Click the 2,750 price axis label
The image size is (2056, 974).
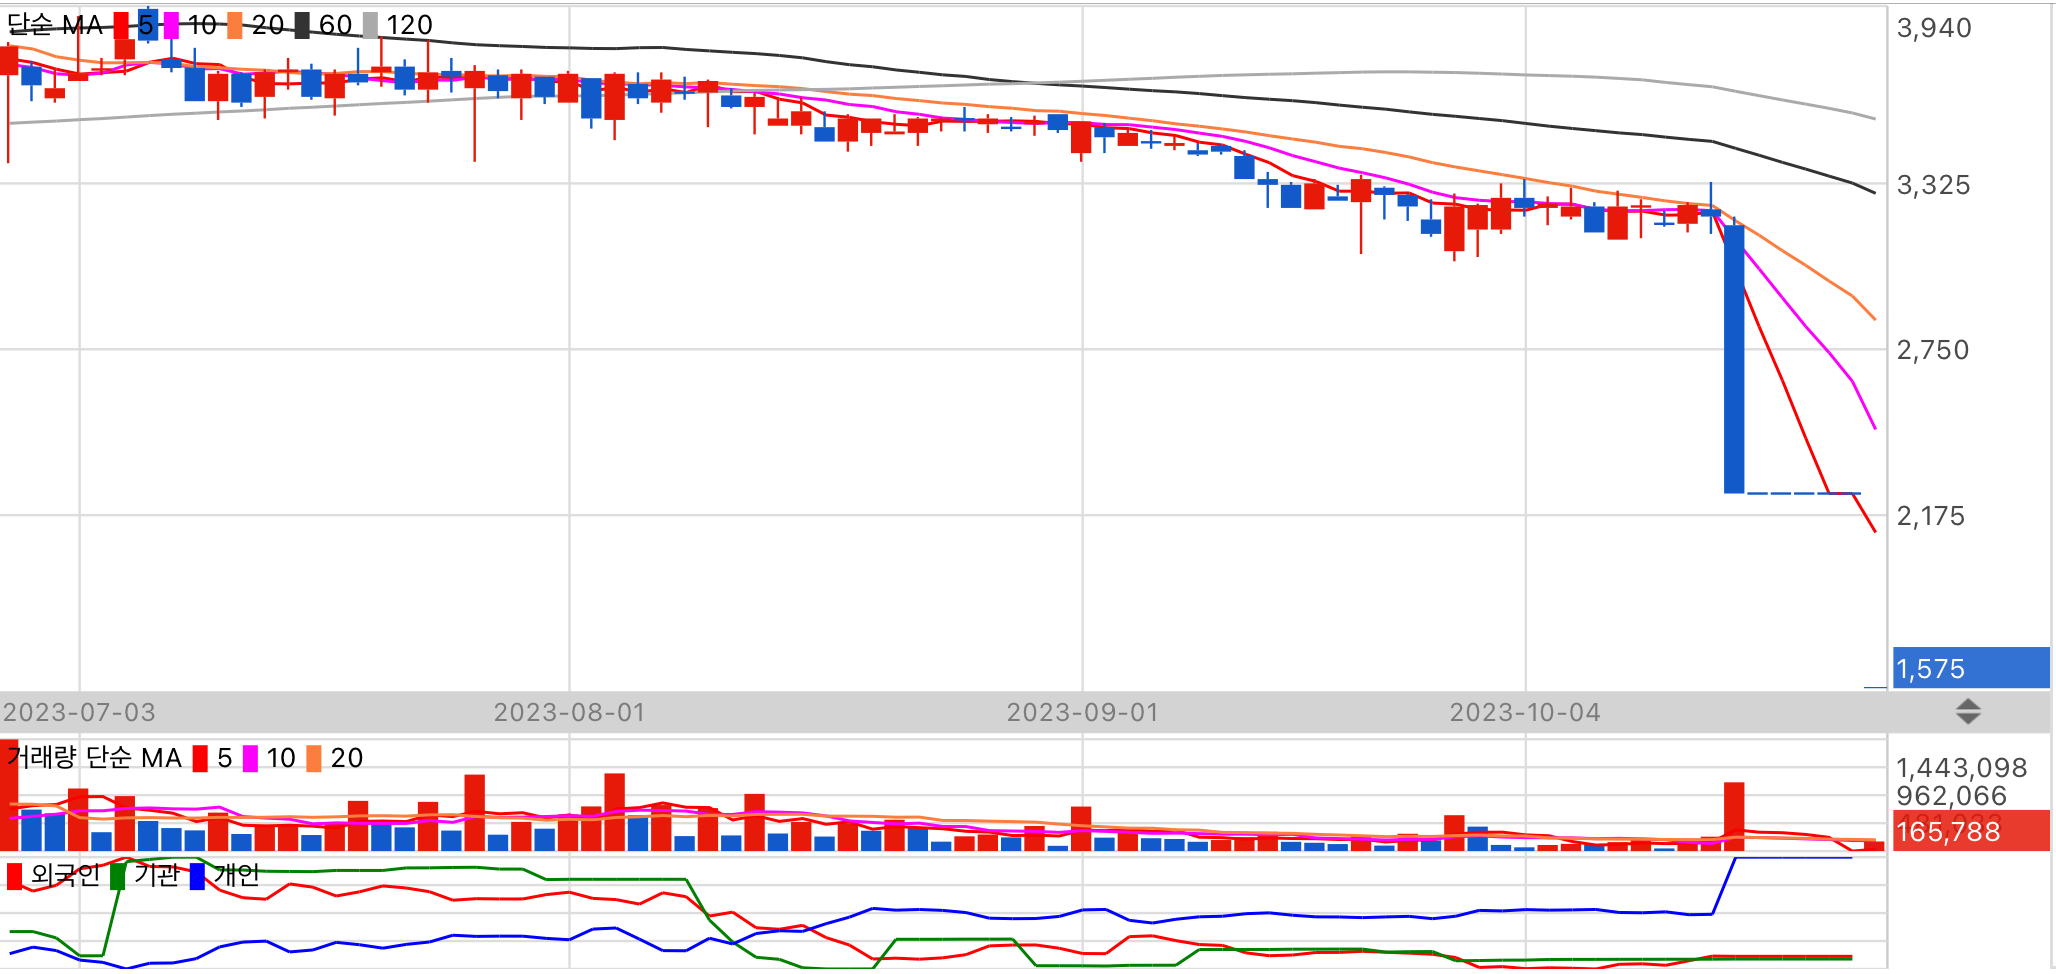click(x=1933, y=350)
